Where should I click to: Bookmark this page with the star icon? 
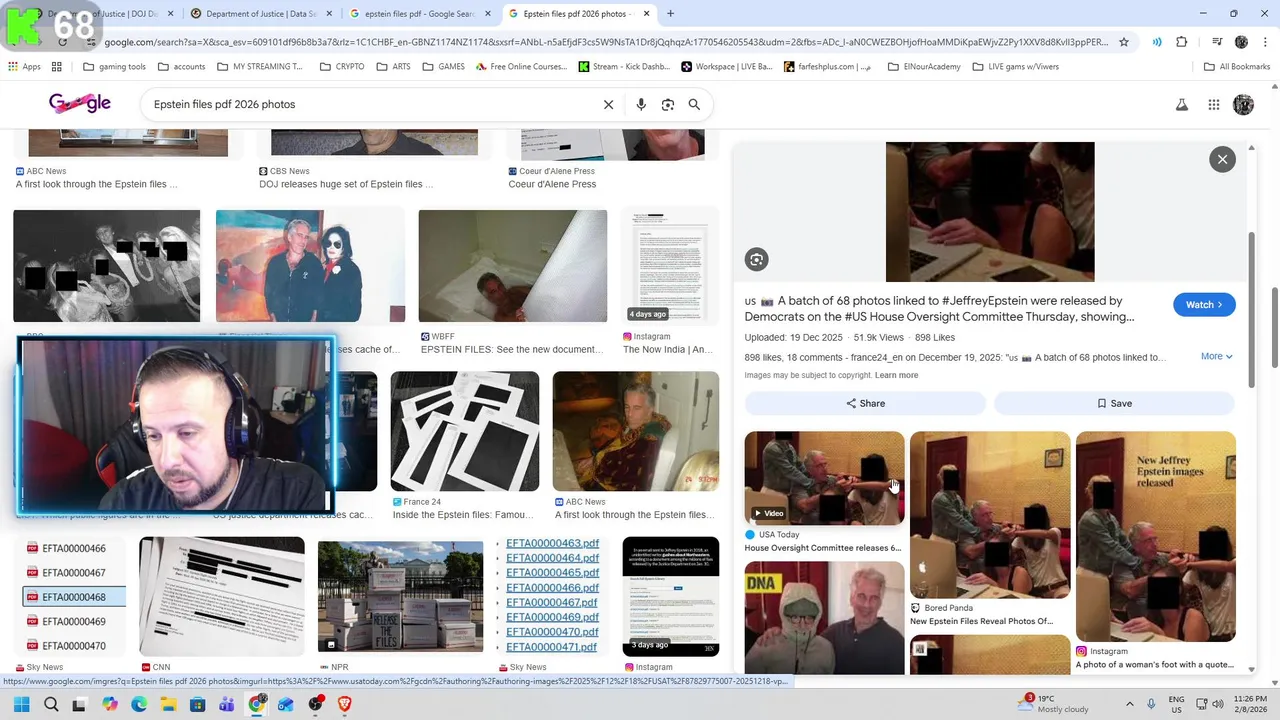(1124, 42)
